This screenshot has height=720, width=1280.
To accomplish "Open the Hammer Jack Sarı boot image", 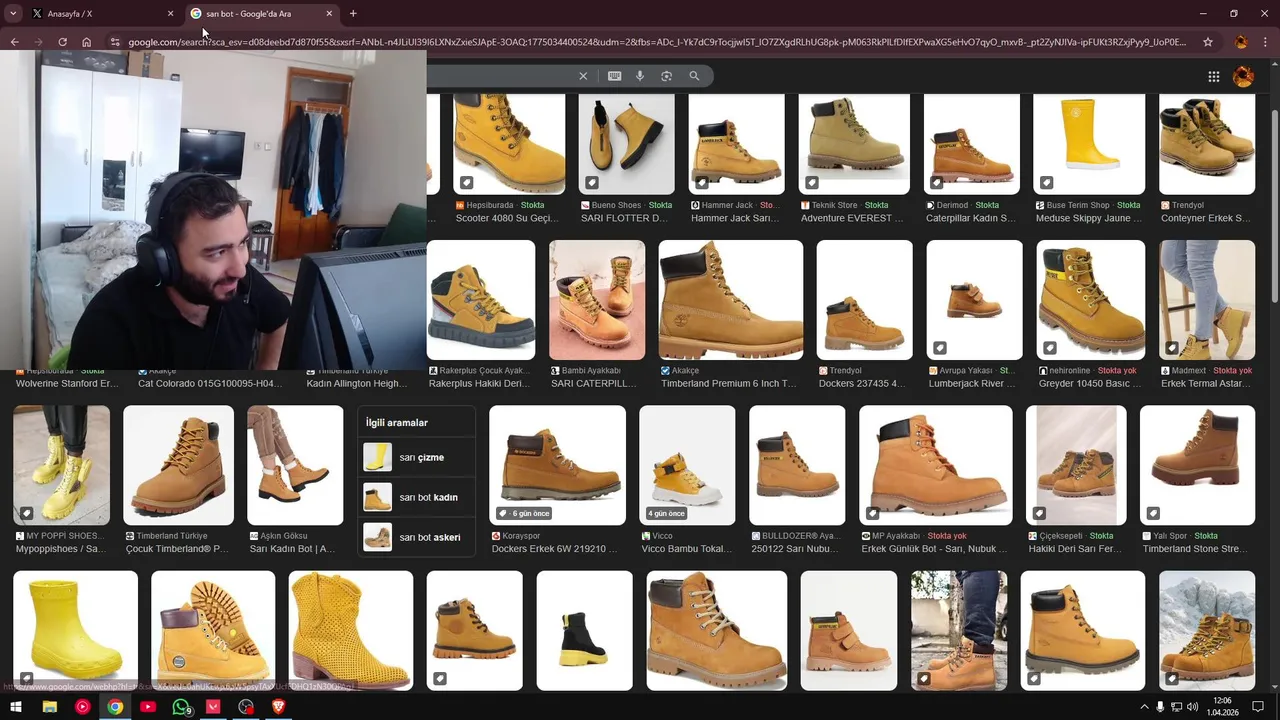I will tap(737, 143).
